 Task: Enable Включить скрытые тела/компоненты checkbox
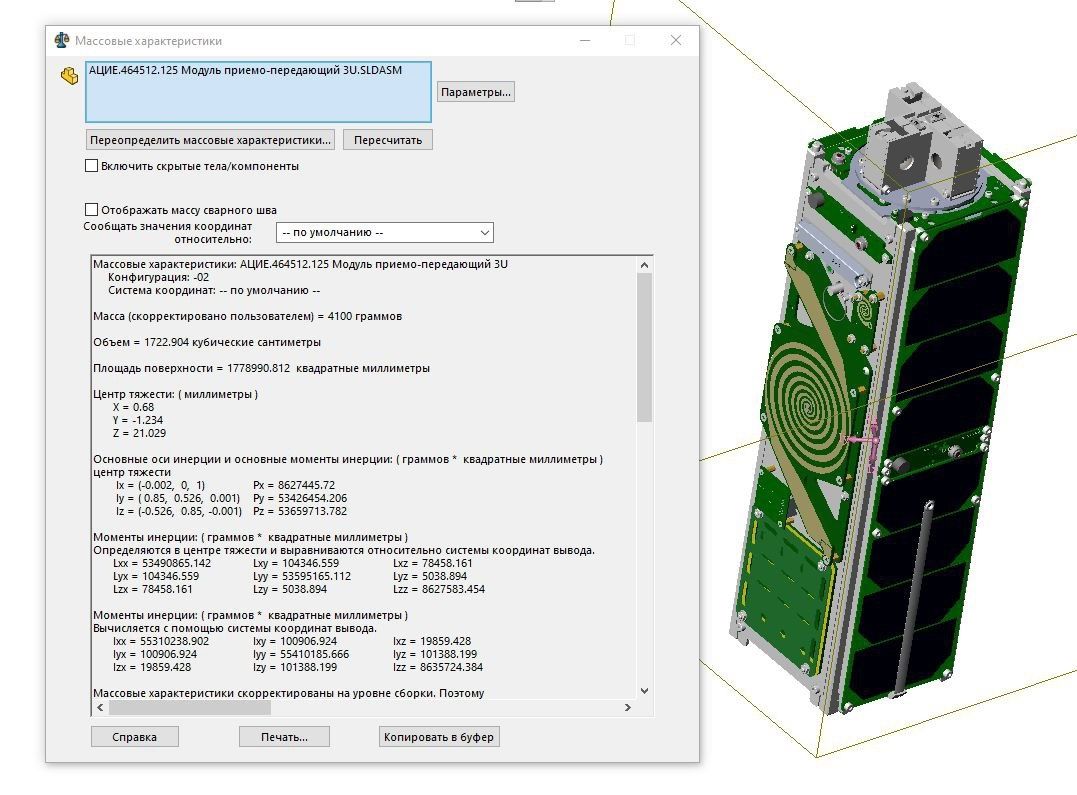point(92,166)
